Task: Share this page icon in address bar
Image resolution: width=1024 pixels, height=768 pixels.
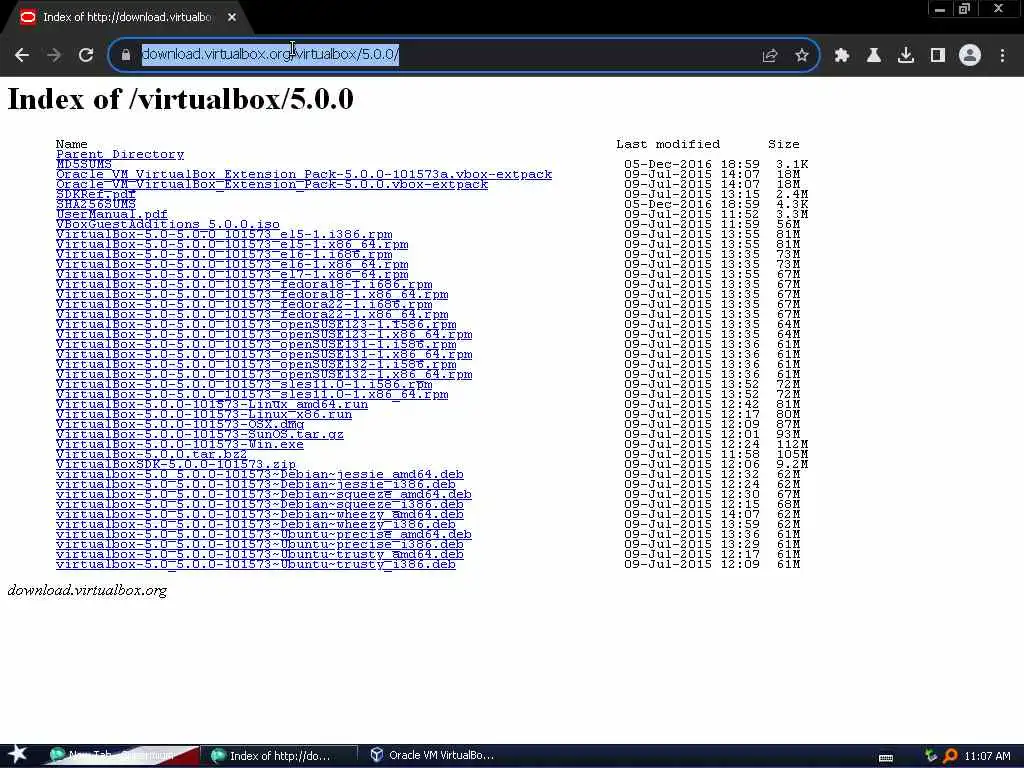Action: click(770, 56)
